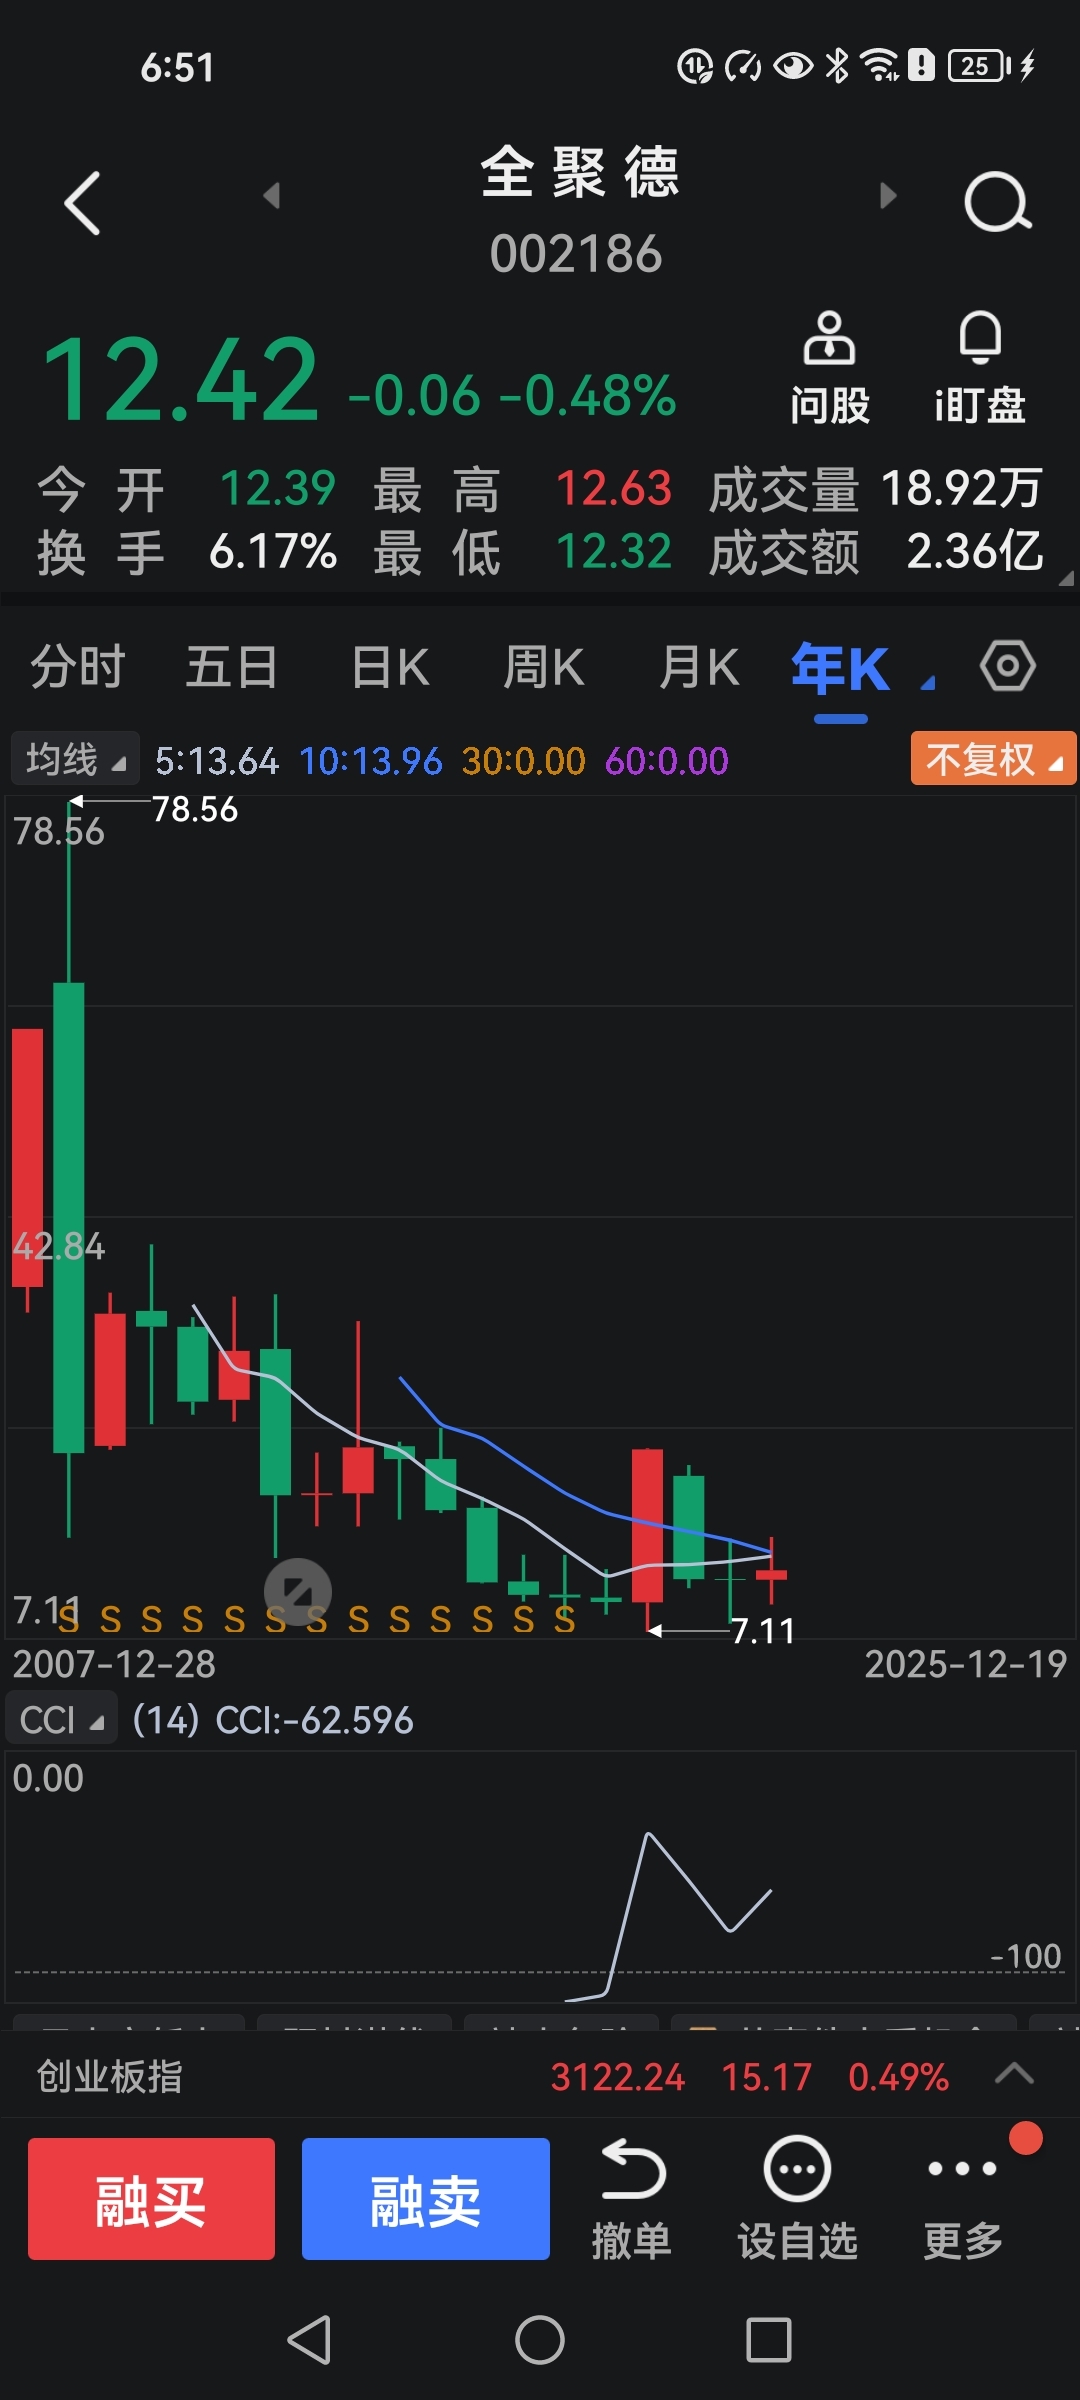Tap the 全聚德 stock title

(x=580, y=172)
